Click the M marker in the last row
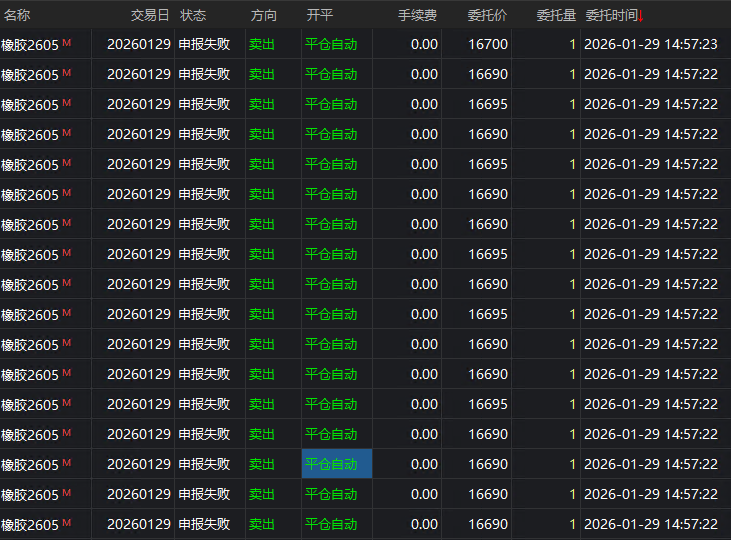 [x=67, y=523]
